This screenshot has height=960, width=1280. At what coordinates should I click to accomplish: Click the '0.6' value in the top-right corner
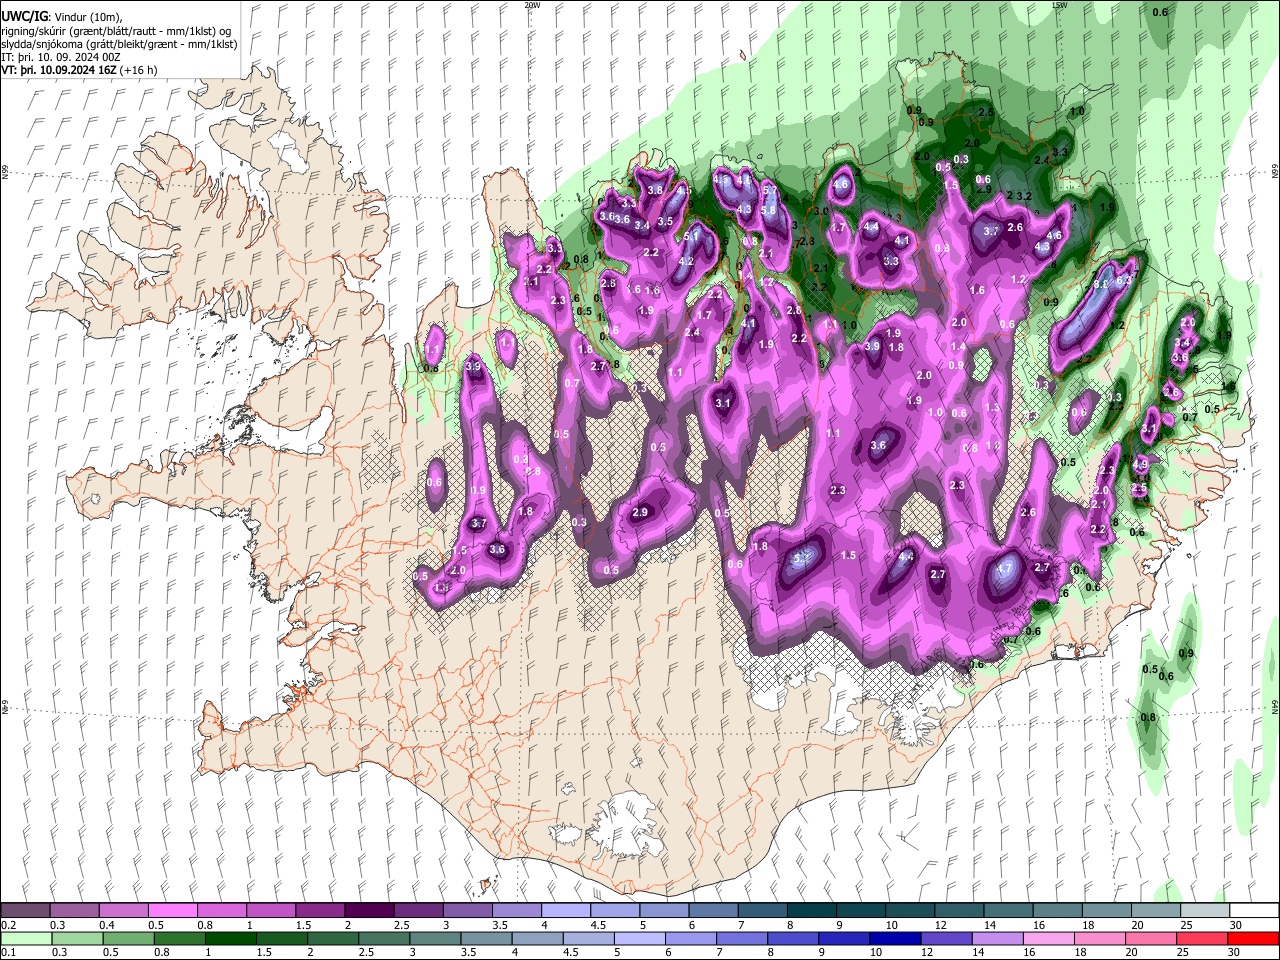point(1161,12)
